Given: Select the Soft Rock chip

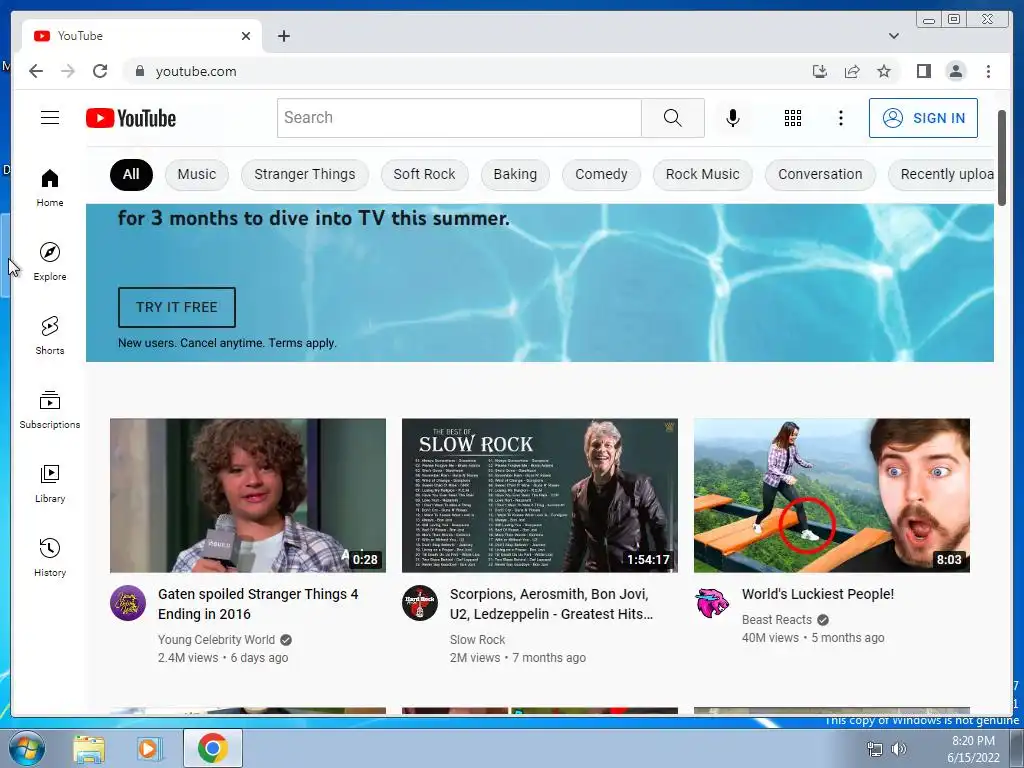Looking at the screenshot, I should (424, 174).
